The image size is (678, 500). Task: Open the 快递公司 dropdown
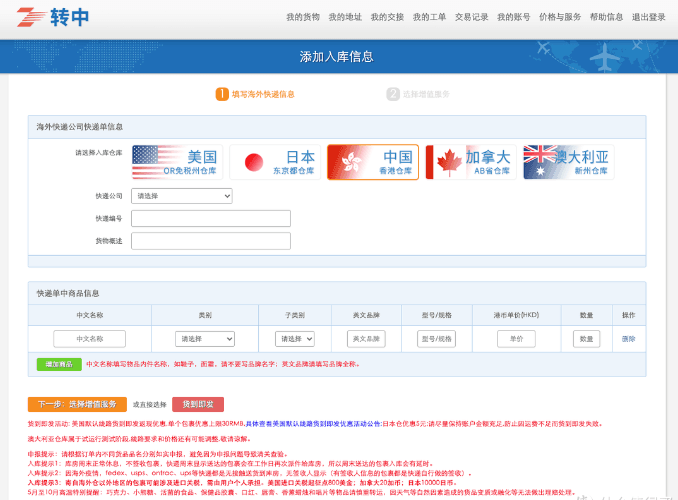click(x=182, y=196)
